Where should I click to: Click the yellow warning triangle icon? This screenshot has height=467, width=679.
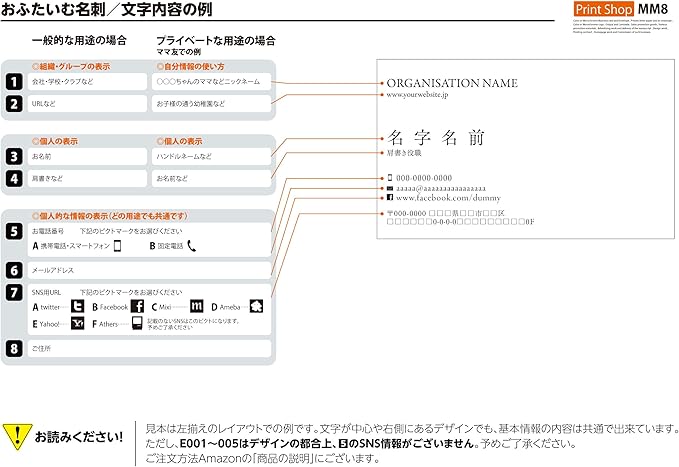(16, 435)
